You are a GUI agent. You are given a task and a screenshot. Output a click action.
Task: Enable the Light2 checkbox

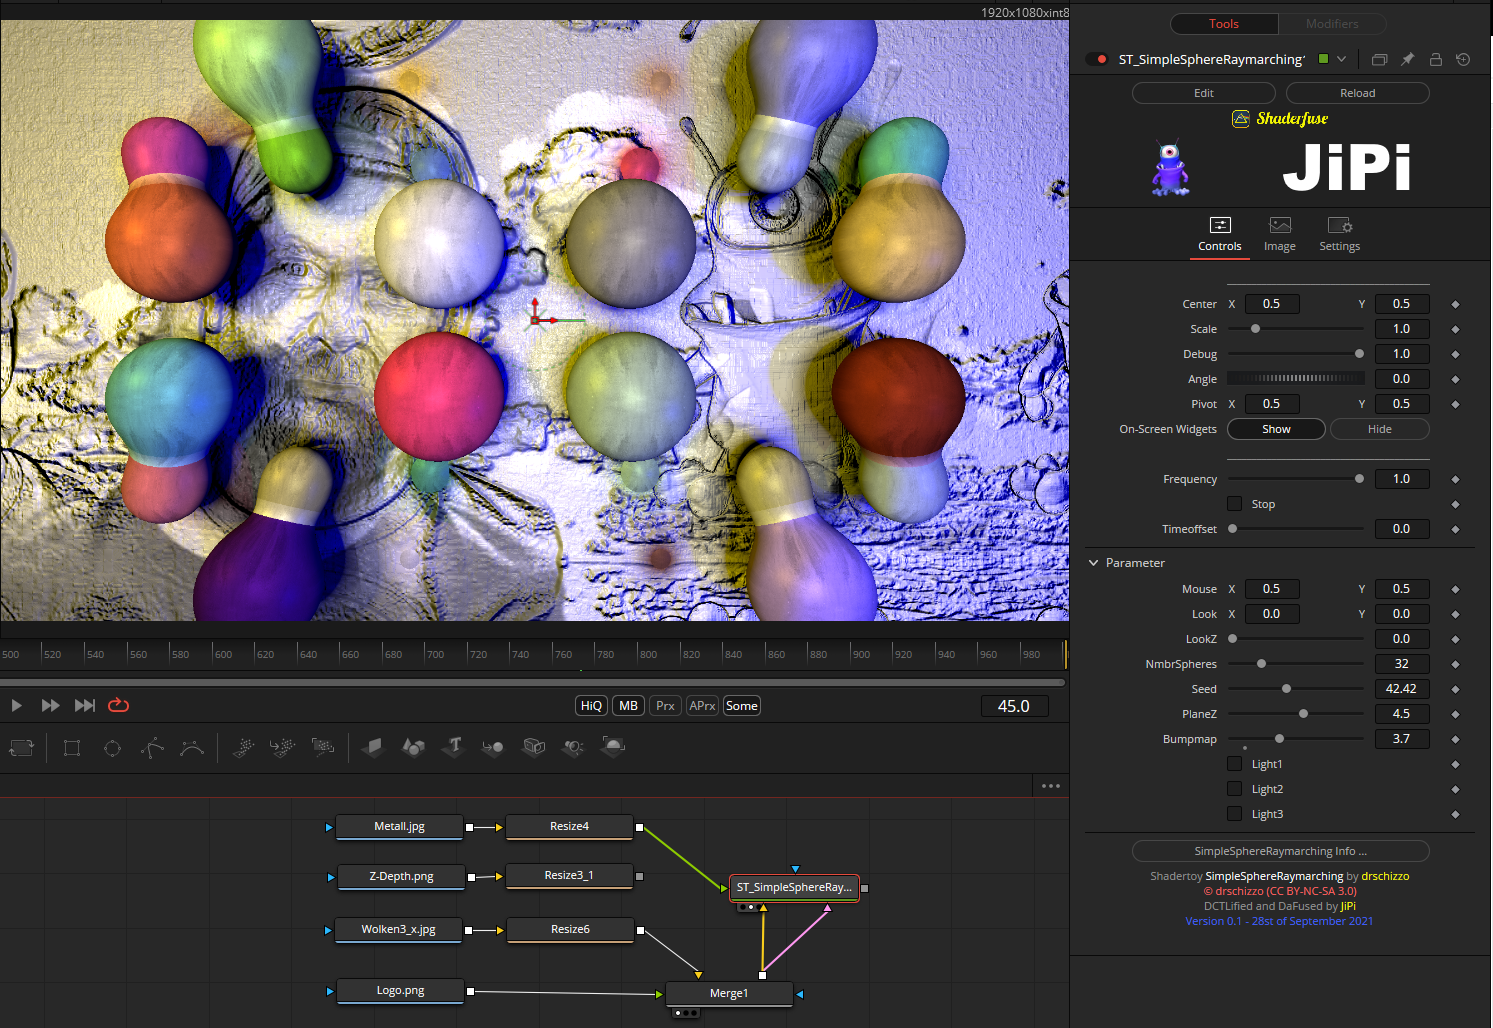pyautogui.click(x=1235, y=789)
